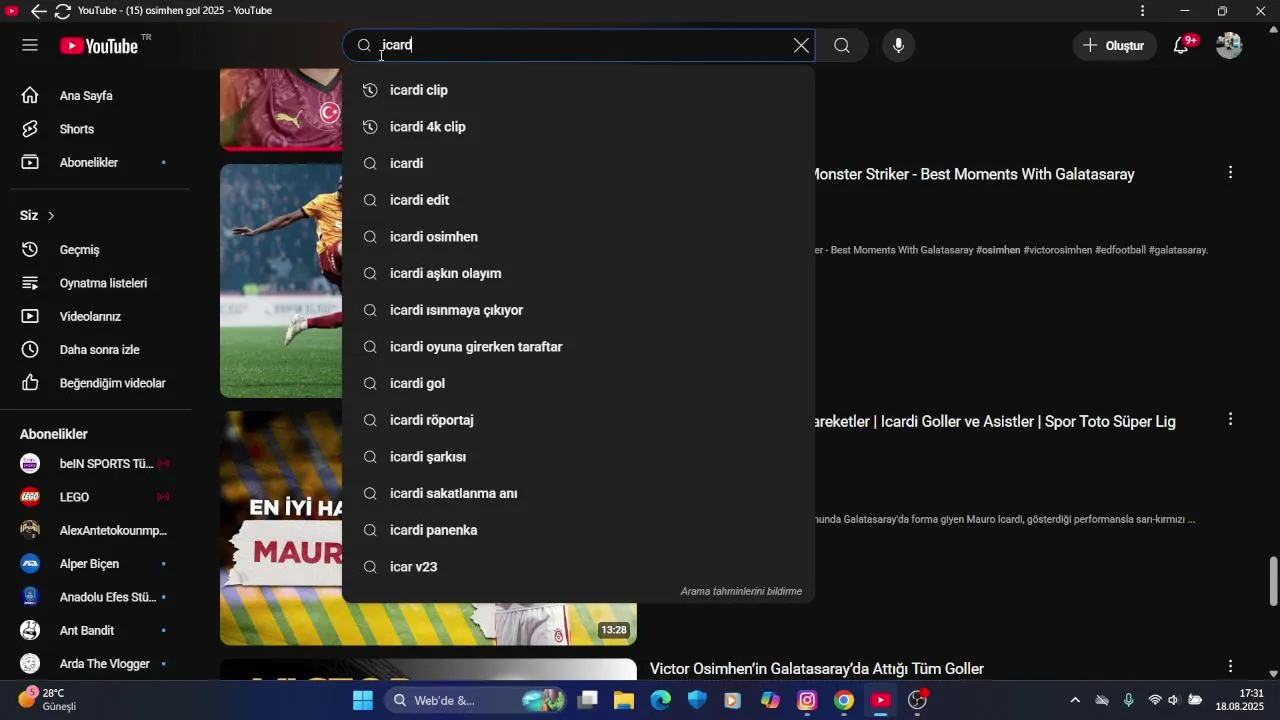Image resolution: width=1280 pixels, height=720 pixels.
Task: Show hidden tray icons chevron
Action: click(x=1075, y=700)
